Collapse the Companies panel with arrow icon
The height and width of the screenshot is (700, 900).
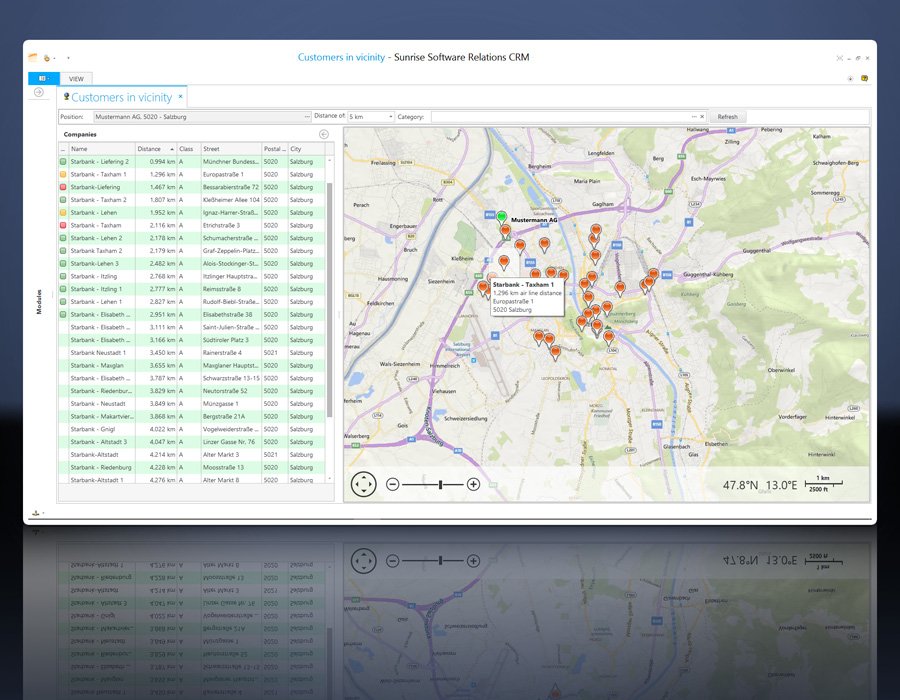point(324,134)
